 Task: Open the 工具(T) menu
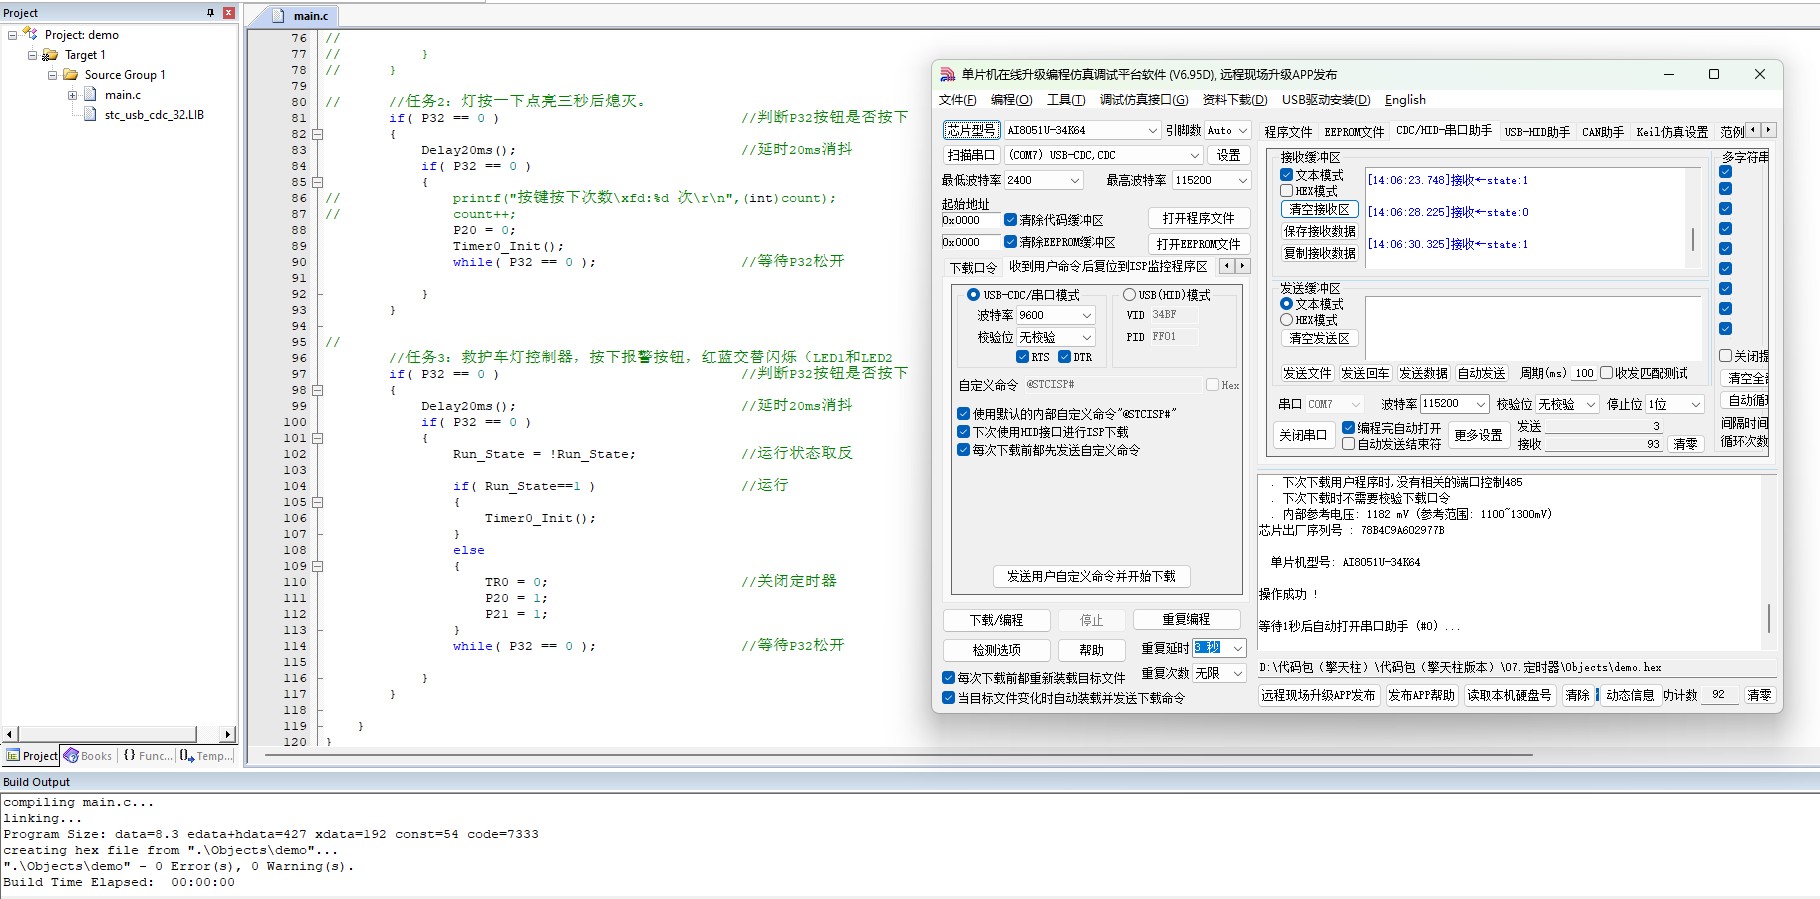click(1066, 100)
